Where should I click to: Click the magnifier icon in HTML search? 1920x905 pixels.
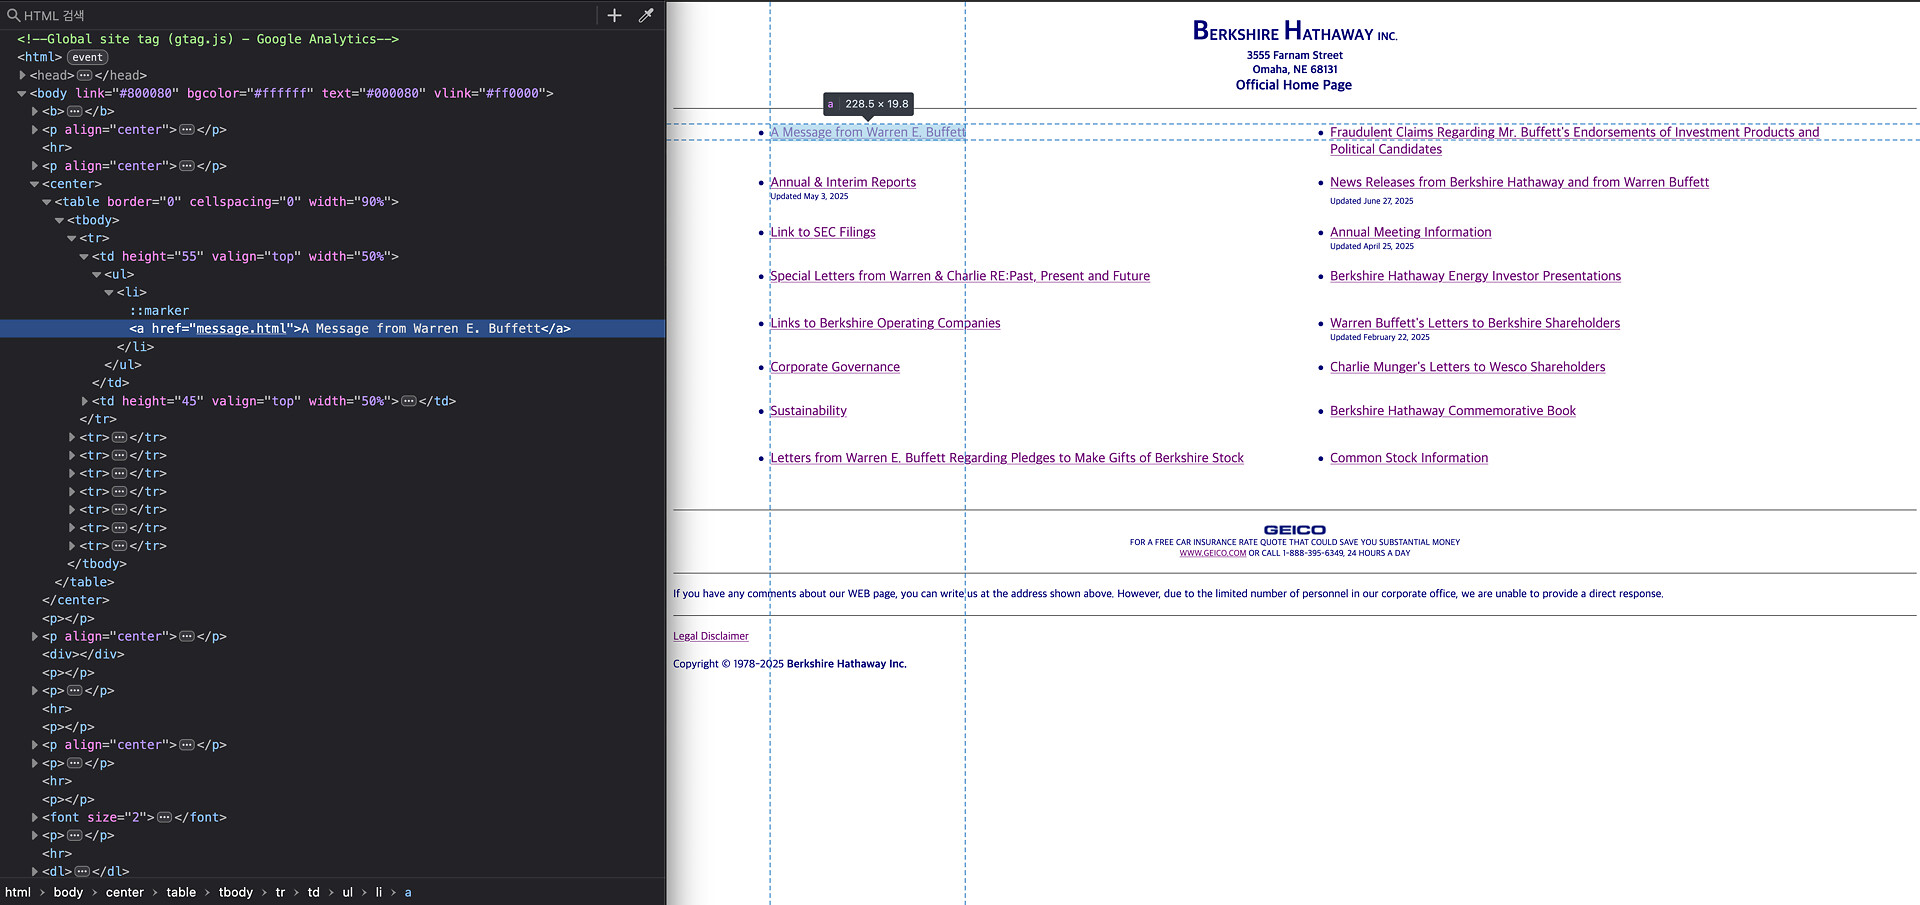tap(13, 15)
